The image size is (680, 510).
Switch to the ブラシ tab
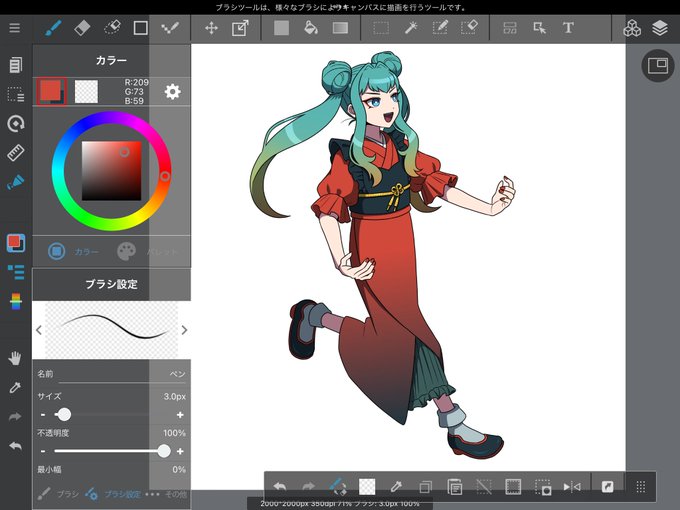click(x=57, y=494)
